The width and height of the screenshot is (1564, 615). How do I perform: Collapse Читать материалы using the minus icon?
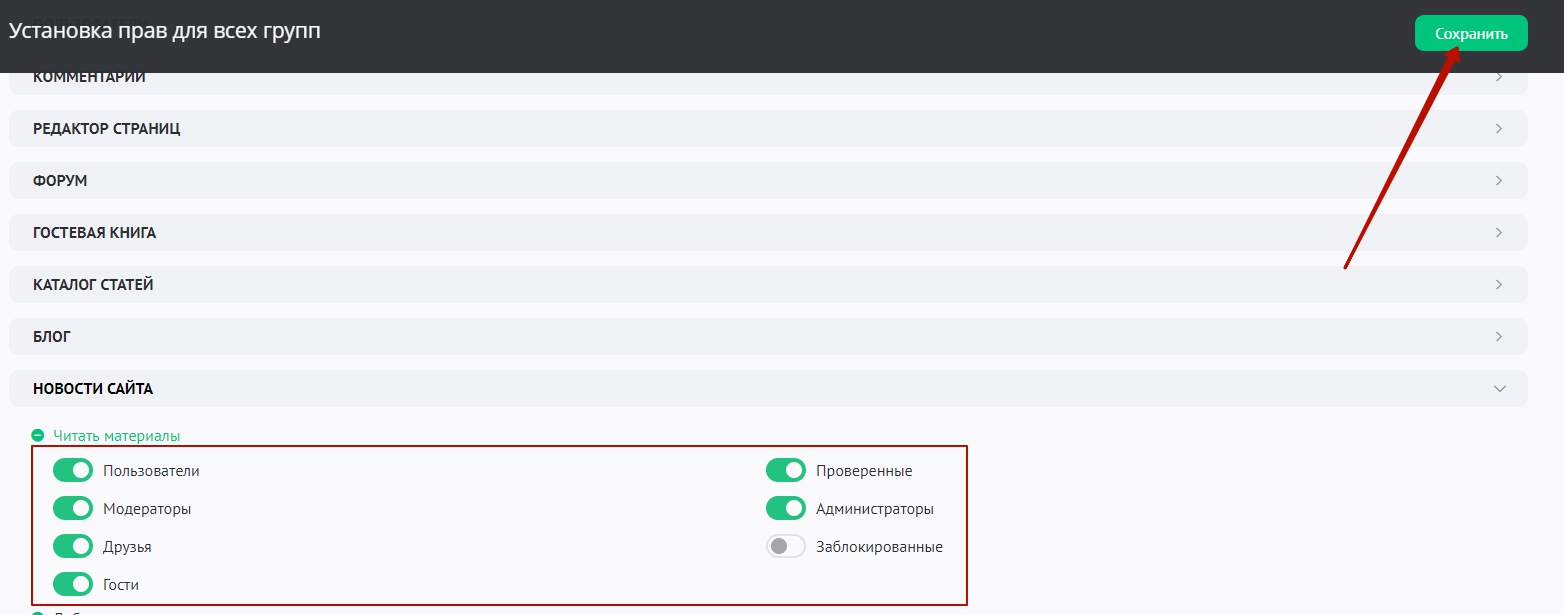pos(38,436)
